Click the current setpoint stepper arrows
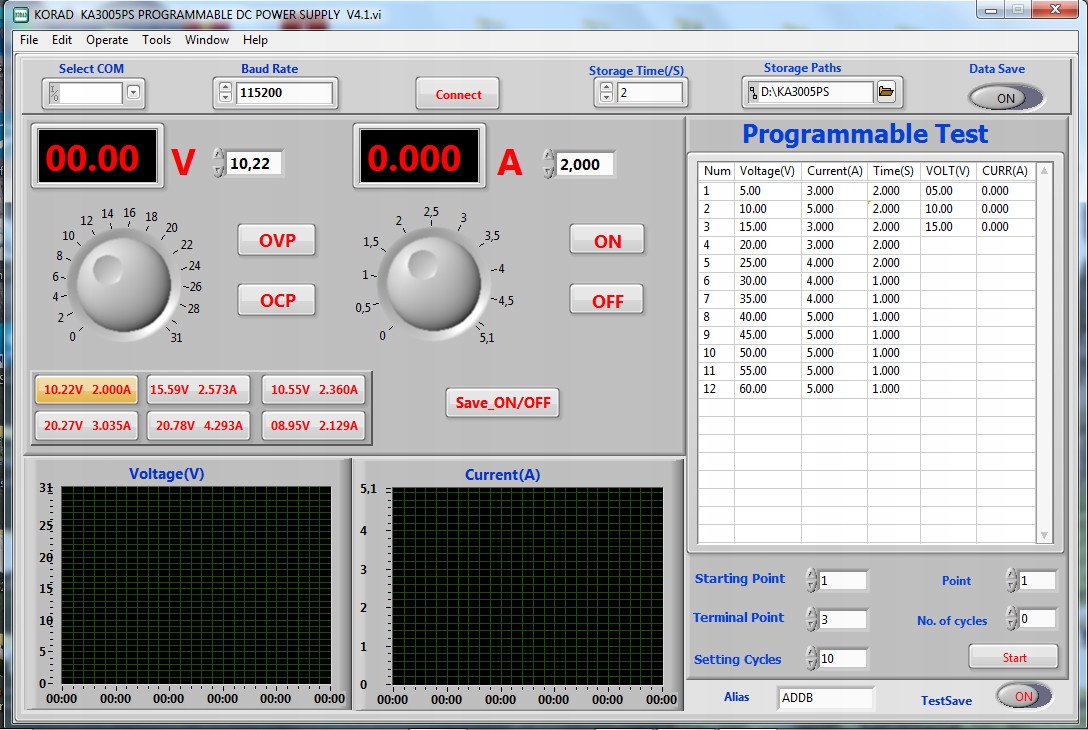This screenshot has width=1088, height=730. [548, 164]
